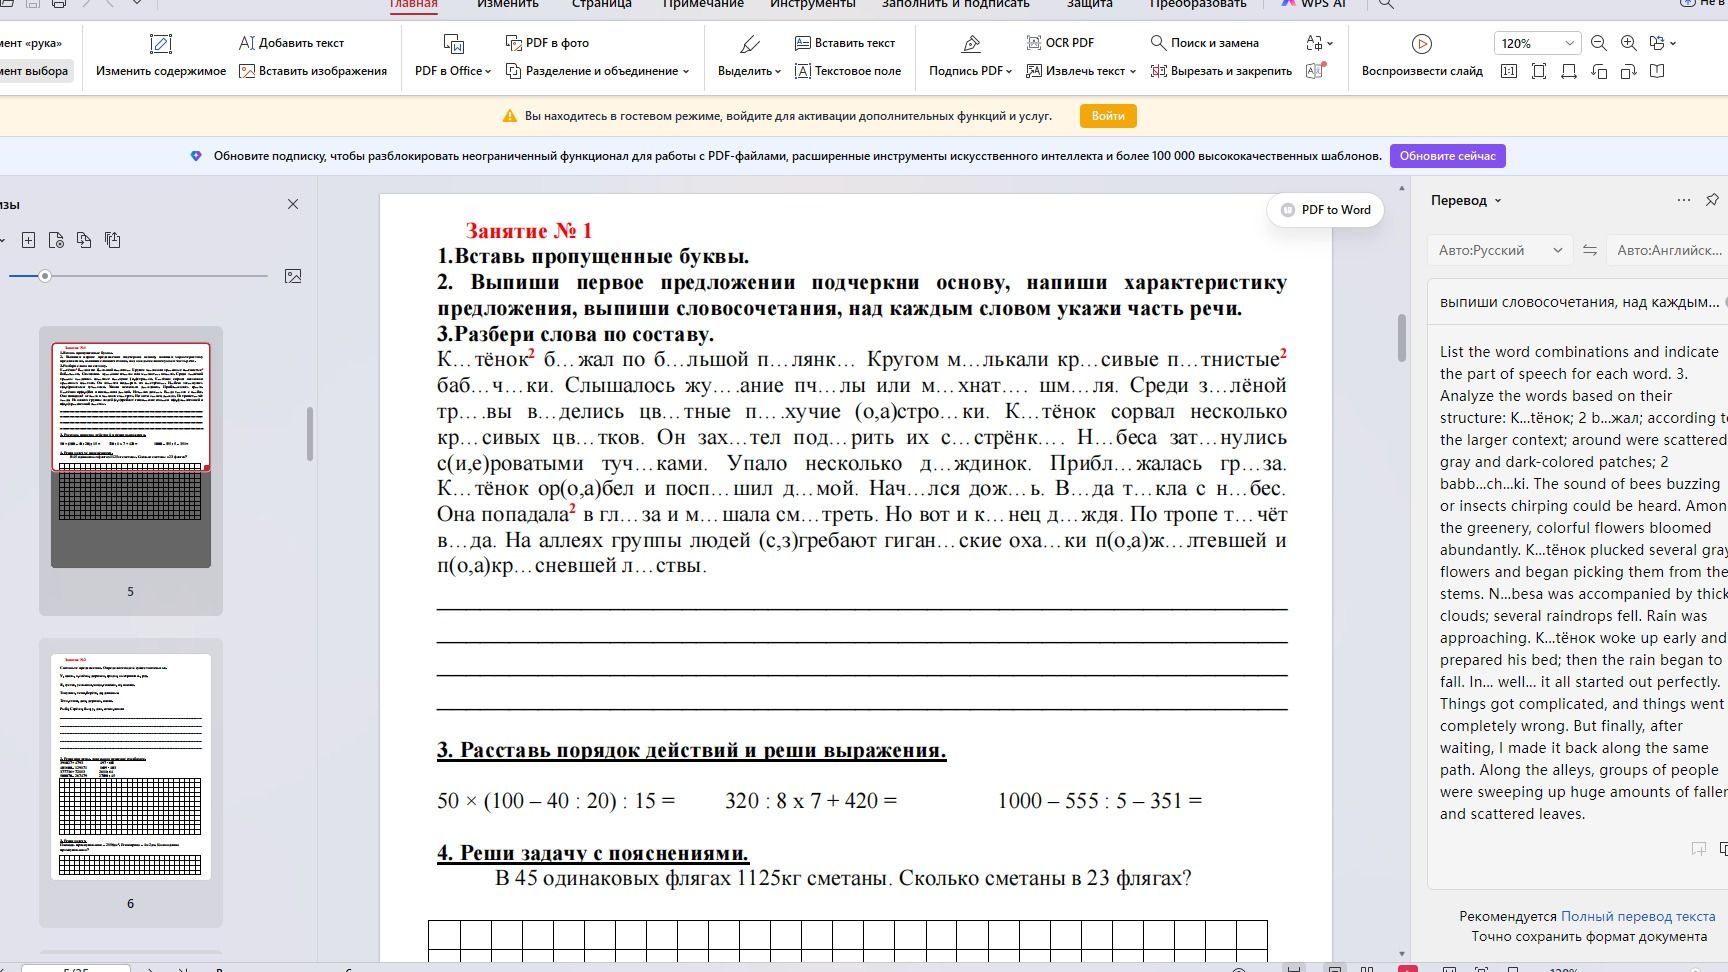Click the 'PDF в фото' tool
This screenshot has width=1728, height=972.
[547, 43]
